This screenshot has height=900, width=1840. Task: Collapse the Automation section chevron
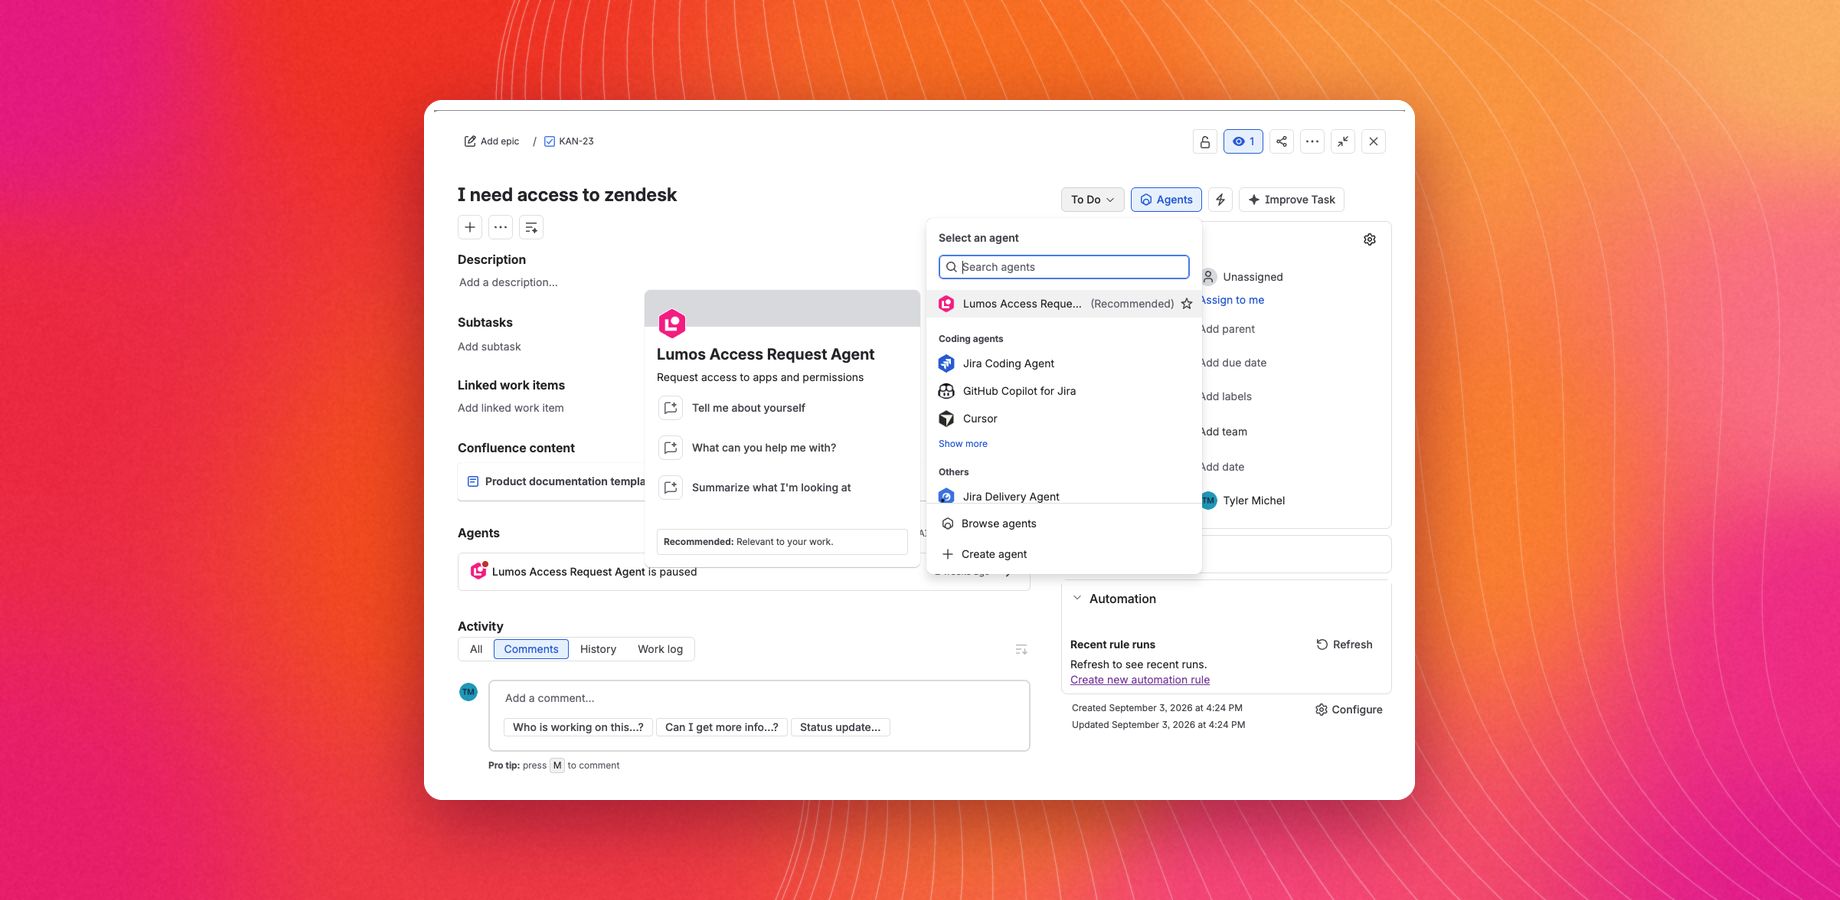pos(1077,599)
